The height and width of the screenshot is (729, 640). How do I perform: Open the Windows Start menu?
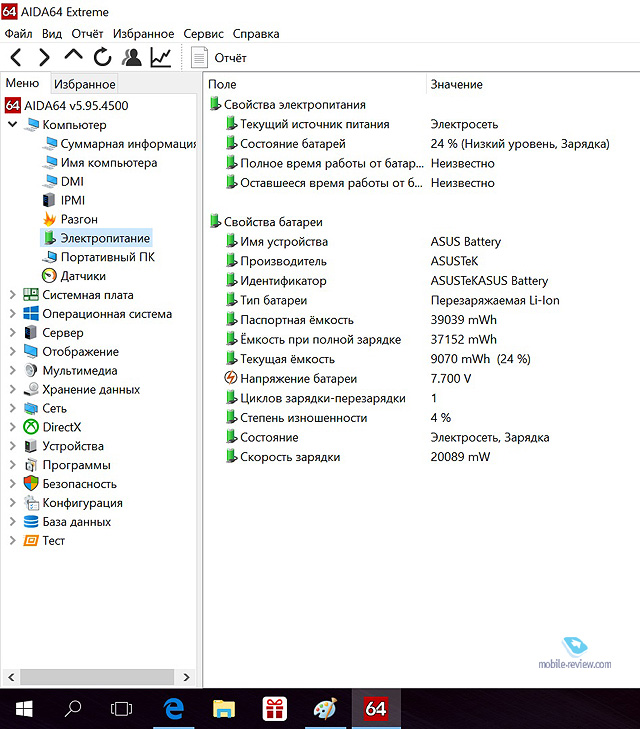pos(24,709)
